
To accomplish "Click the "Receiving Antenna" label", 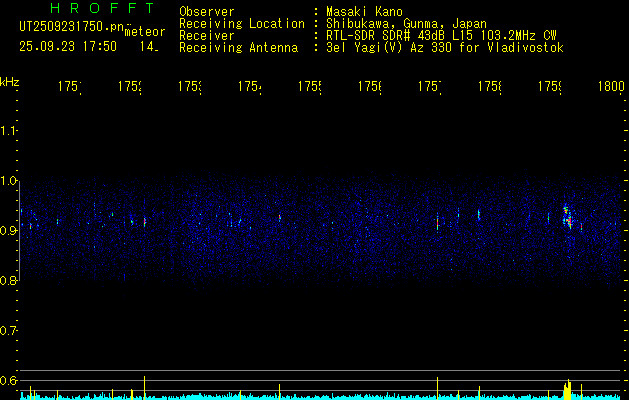I will [x=239, y=48].
